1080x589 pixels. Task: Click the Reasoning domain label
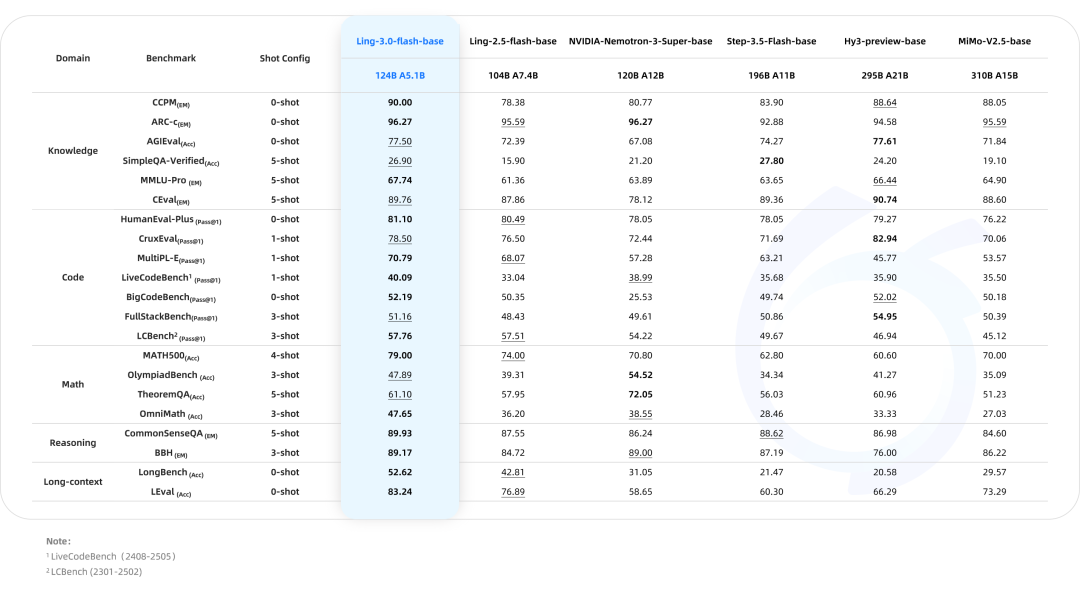click(x=73, y=443)
